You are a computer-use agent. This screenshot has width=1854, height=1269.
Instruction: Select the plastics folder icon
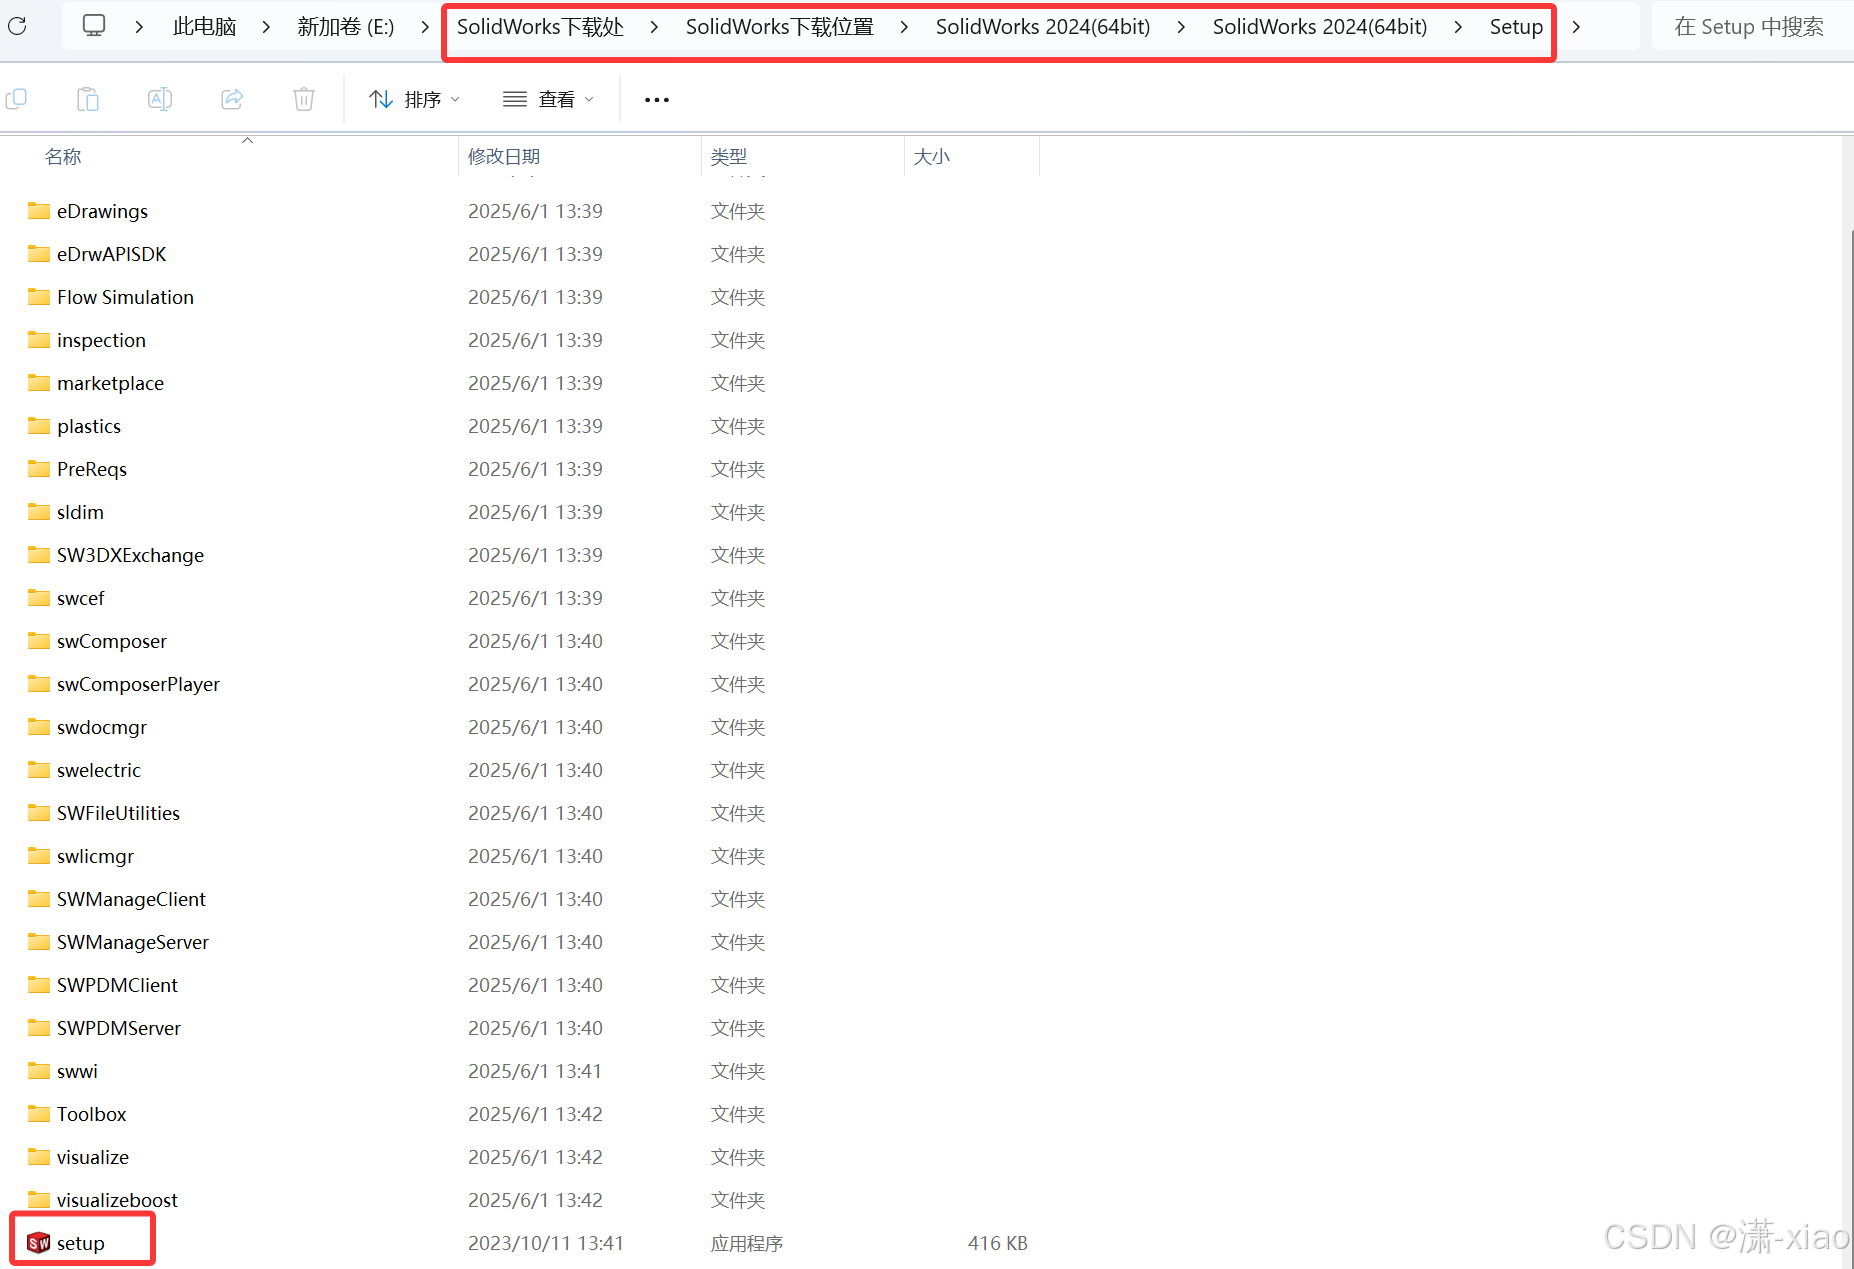point(39,426)
